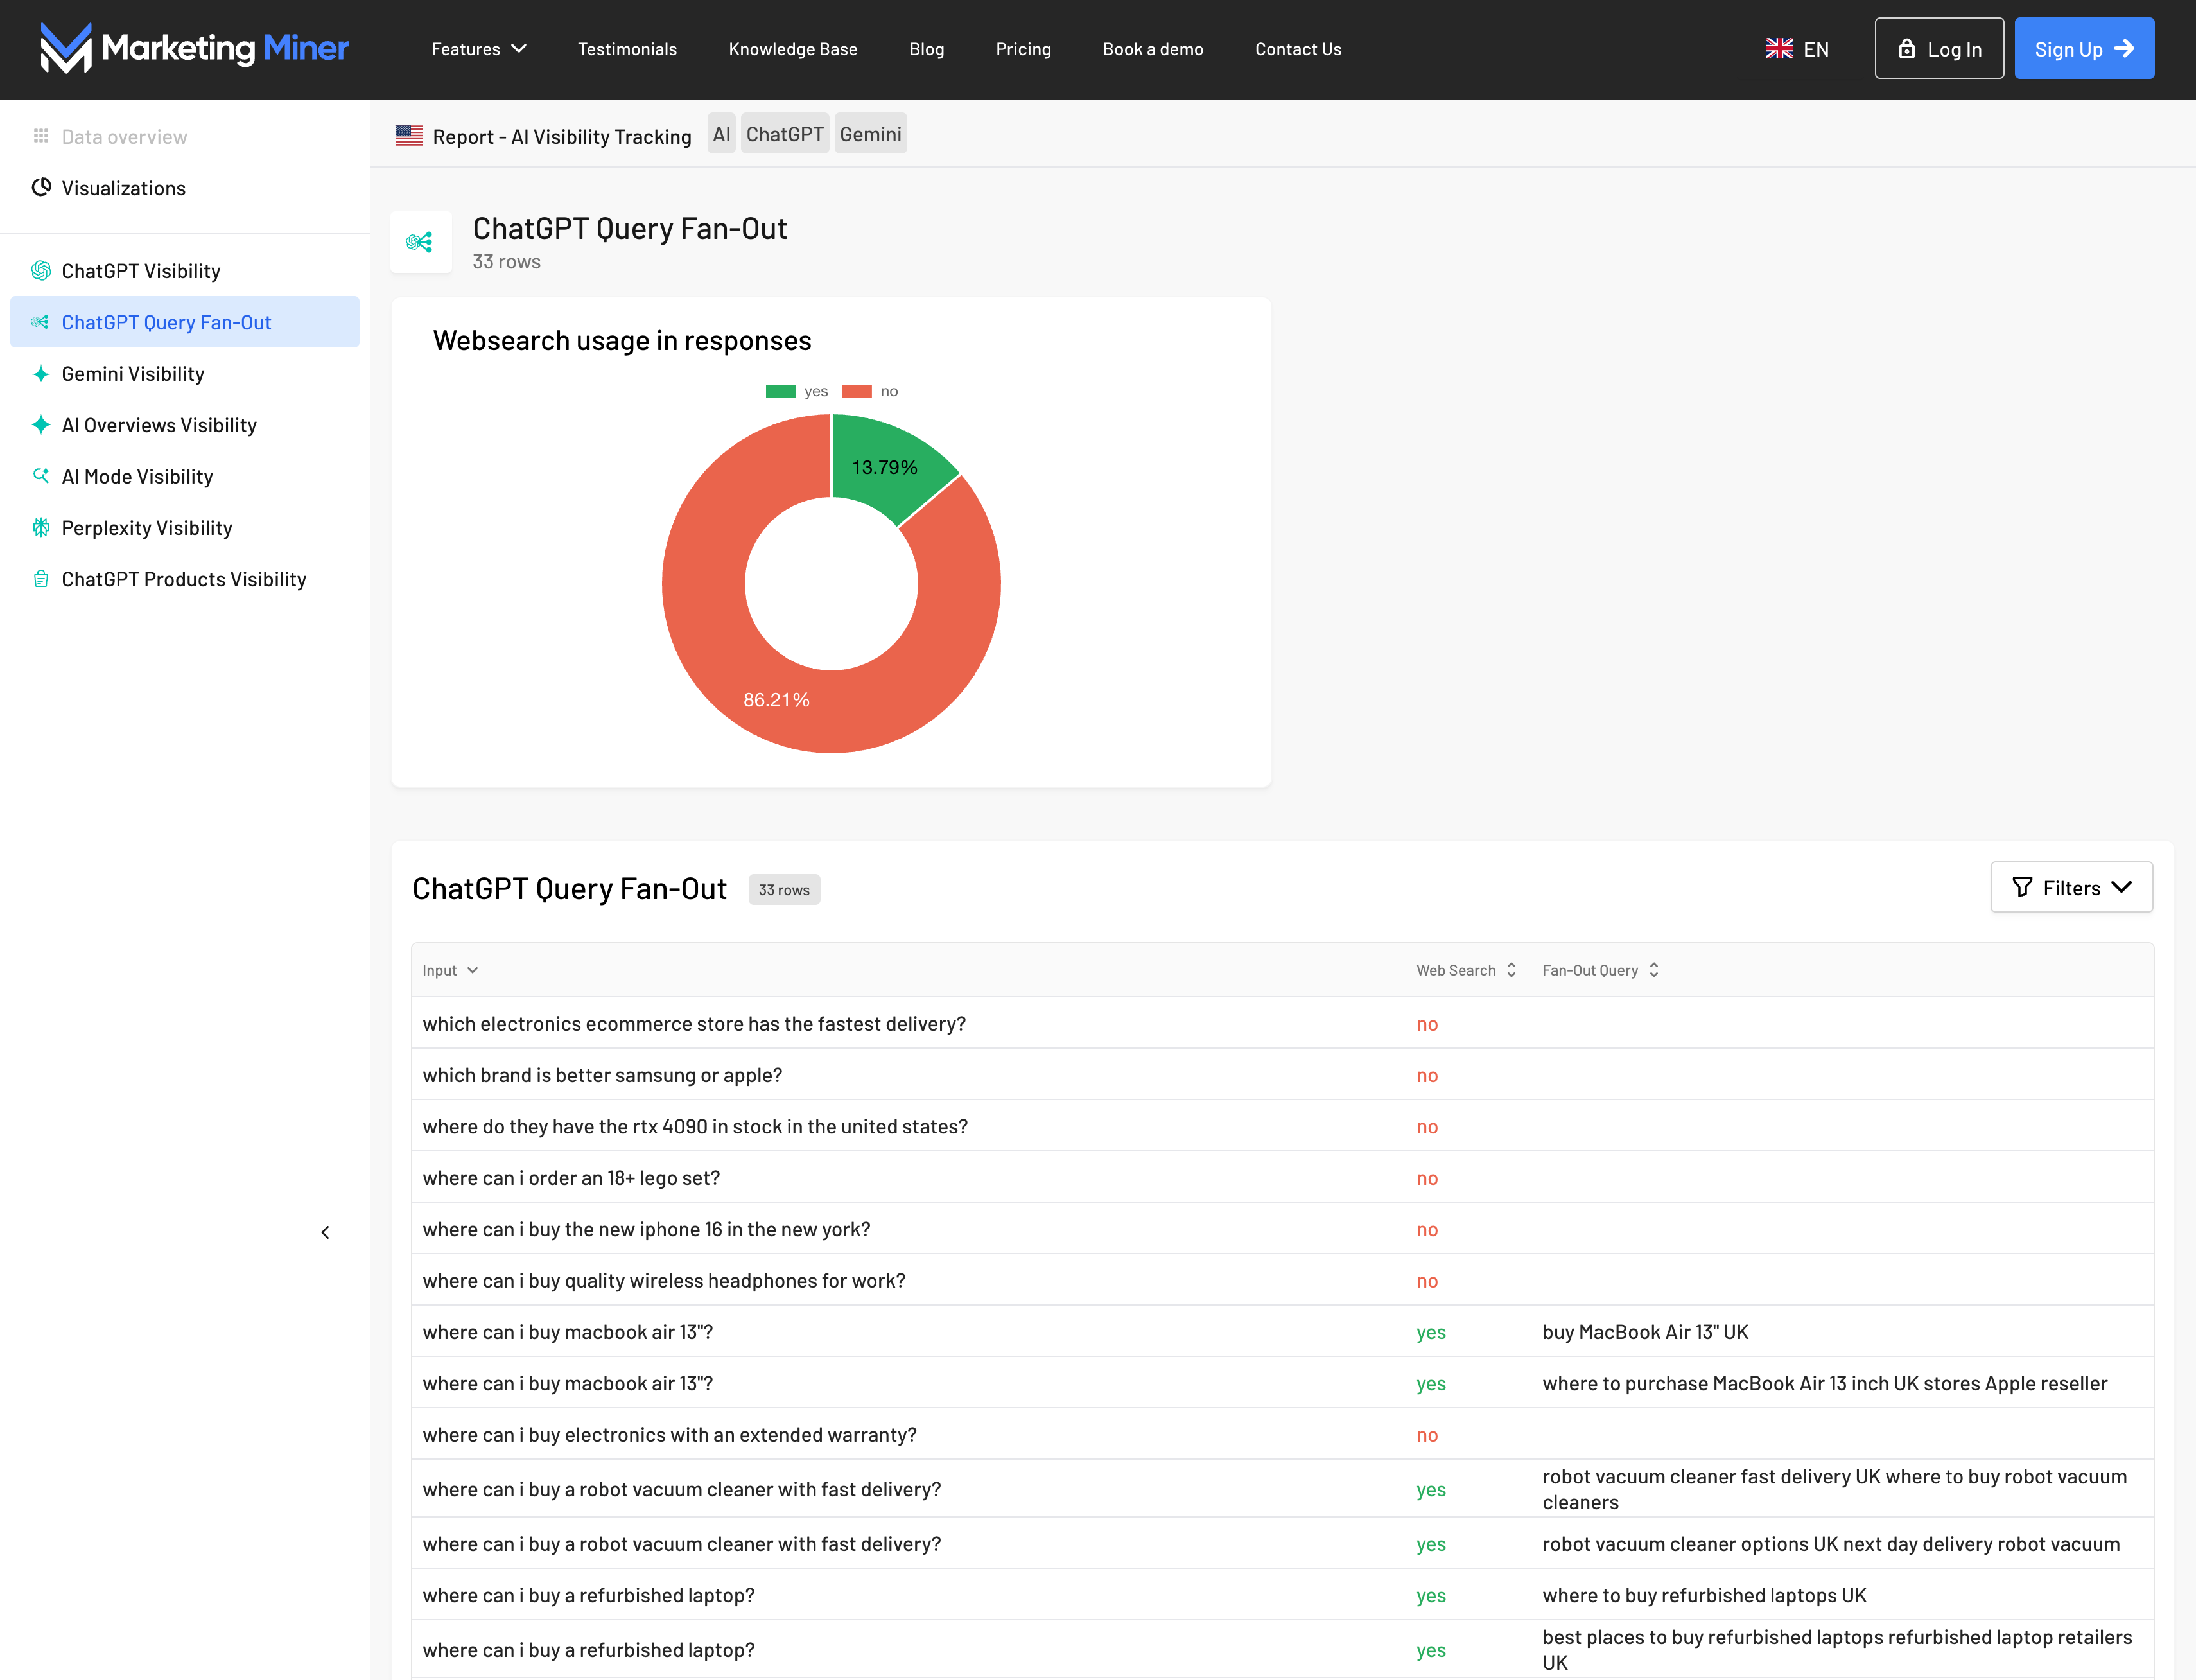The image size is (2196, 1680).
Task: Click the ChatGPT Products Visibility bag icon
Action: coord(41,579)
